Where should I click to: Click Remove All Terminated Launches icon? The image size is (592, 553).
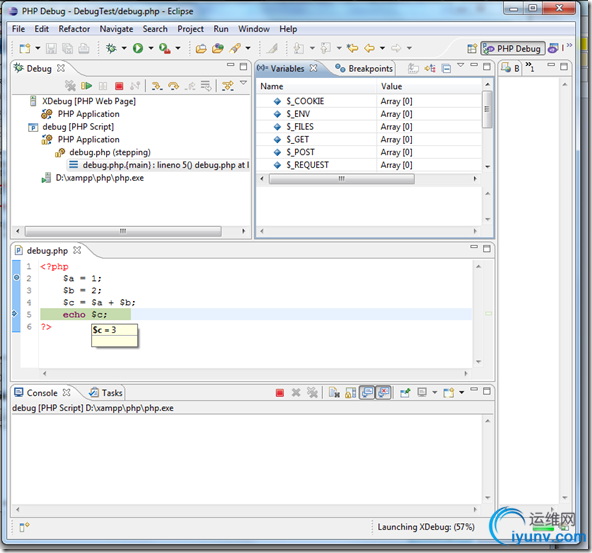click(70, 86)
